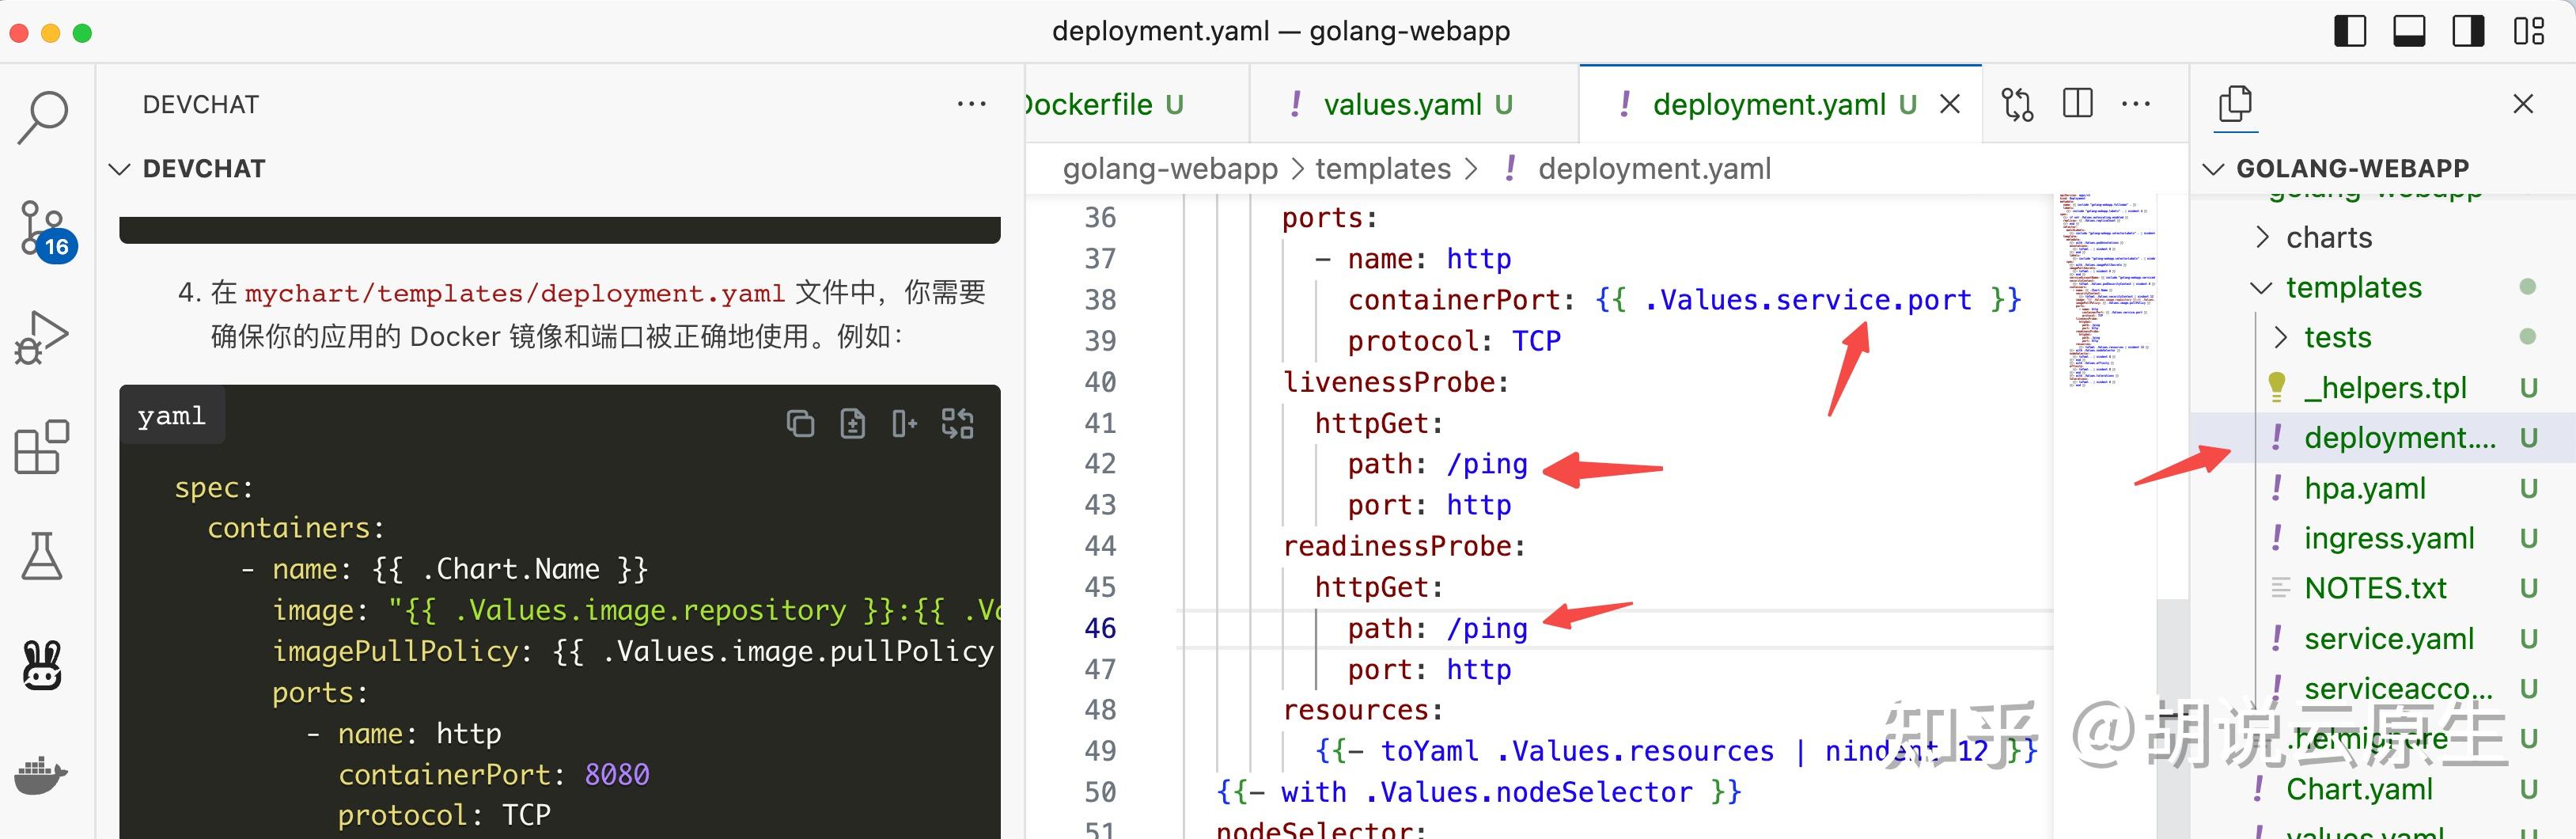Viewport: 2576px width, 839px height.
Task: Select the Testing flask icon
Action: (40, 555)
